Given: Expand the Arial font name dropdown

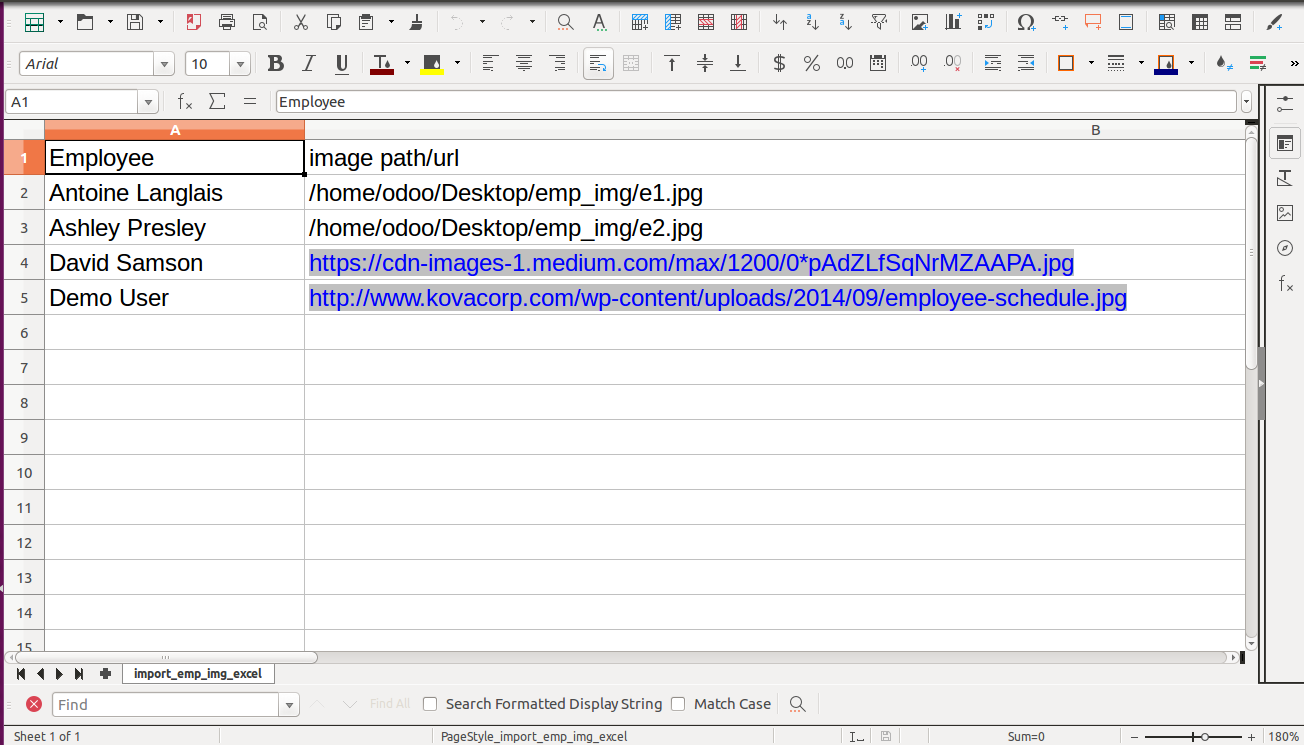Looking at the screenshot, I should coord(164,64).
